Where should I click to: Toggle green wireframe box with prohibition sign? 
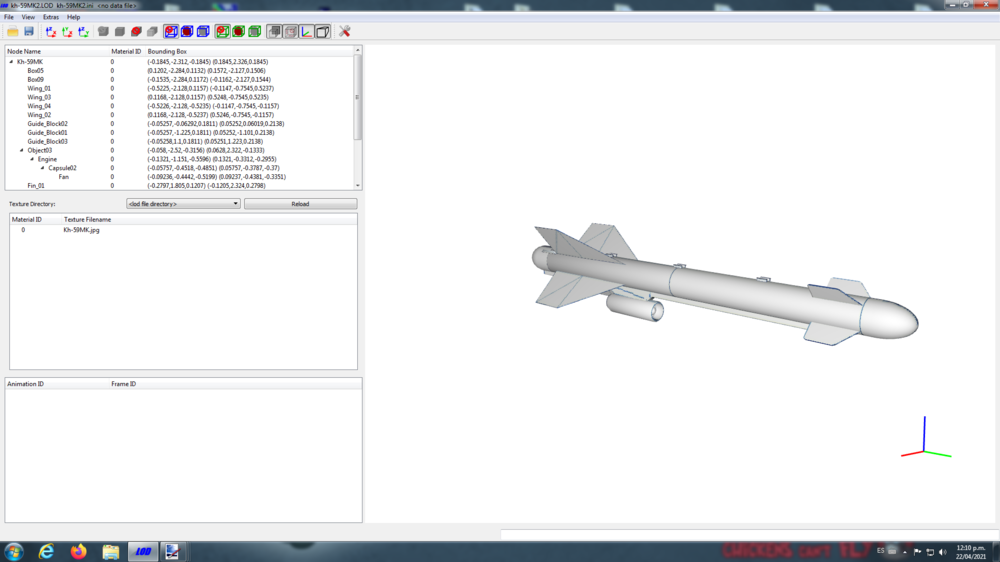tap(223, 31)
